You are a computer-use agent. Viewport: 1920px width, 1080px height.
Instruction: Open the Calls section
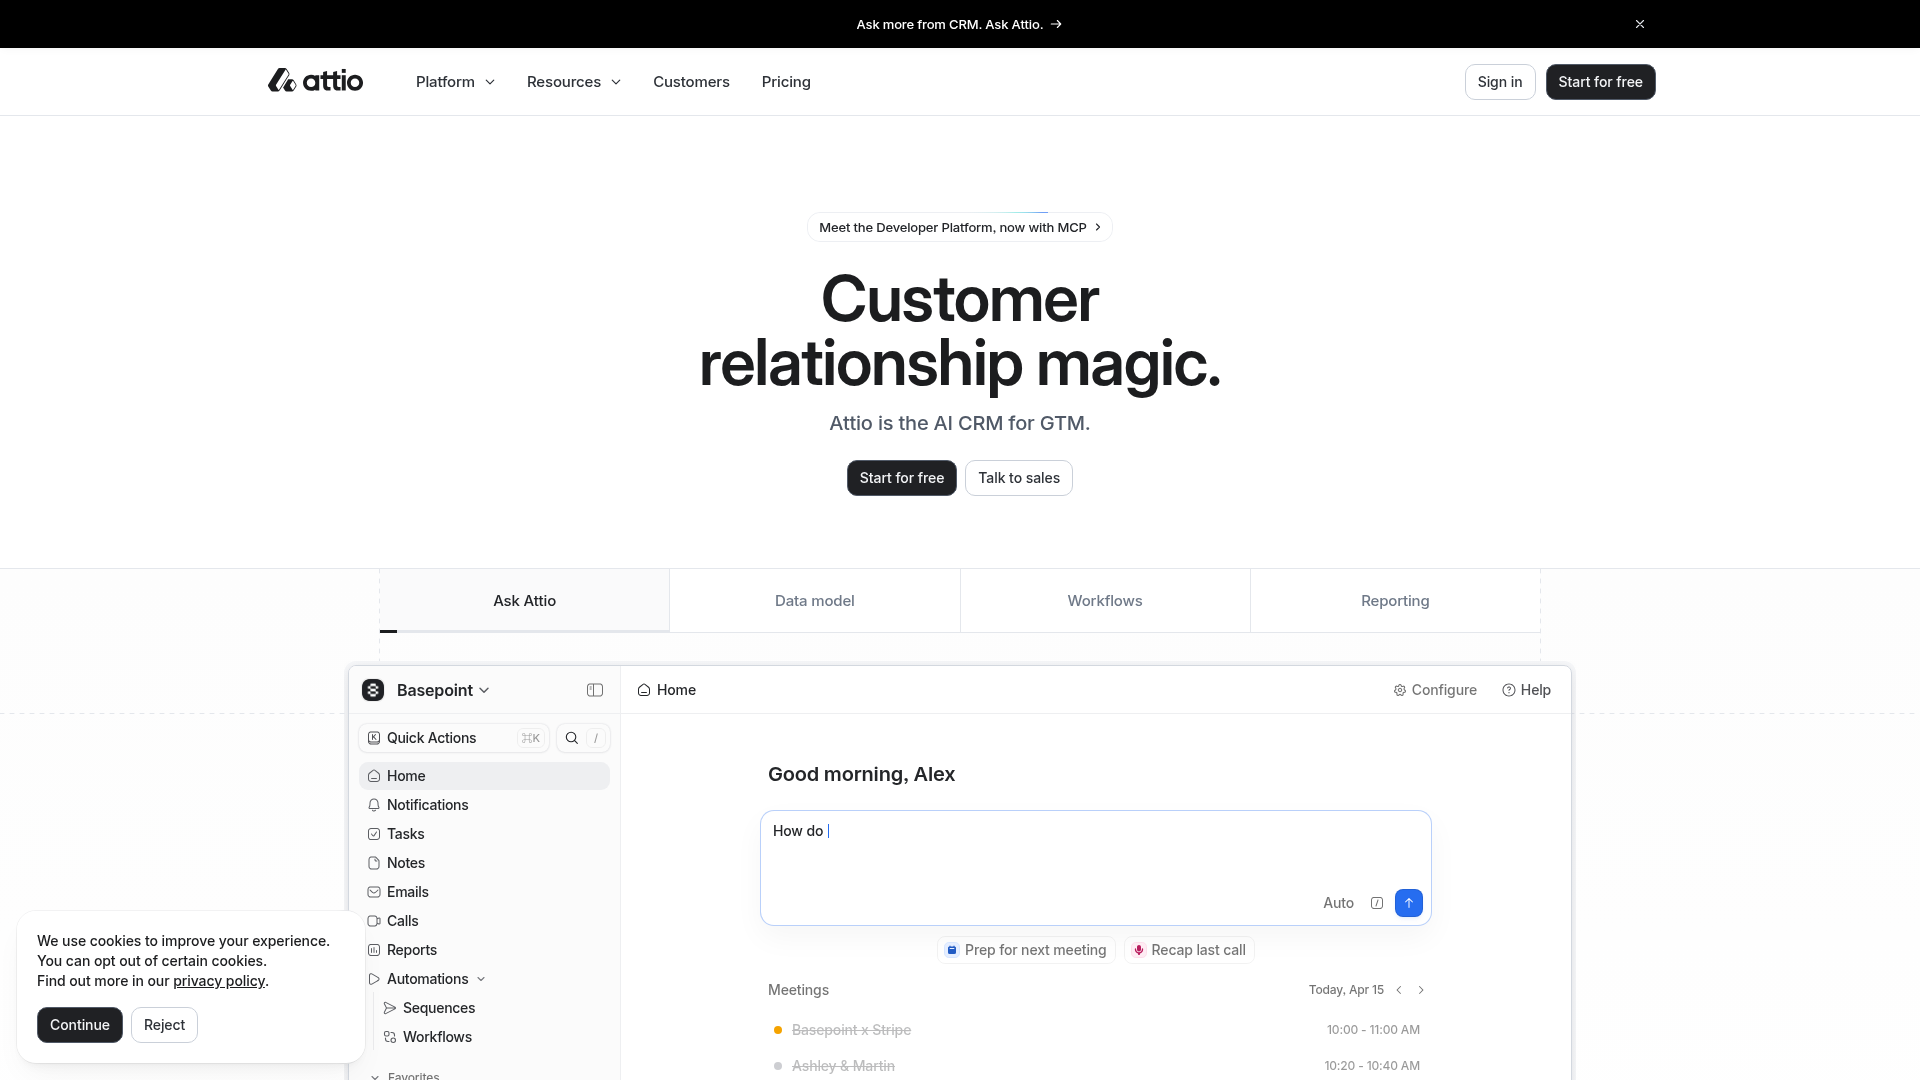[403, 921]
